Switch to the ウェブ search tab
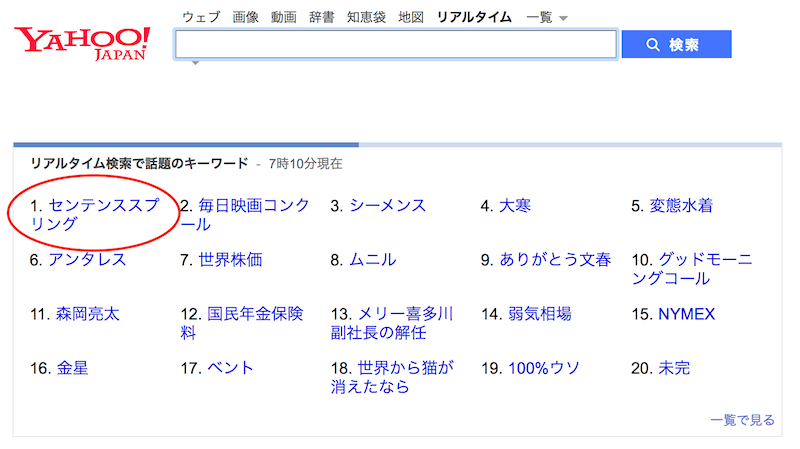The width and height of the screenshot is (800, 449). pos(201,17)
